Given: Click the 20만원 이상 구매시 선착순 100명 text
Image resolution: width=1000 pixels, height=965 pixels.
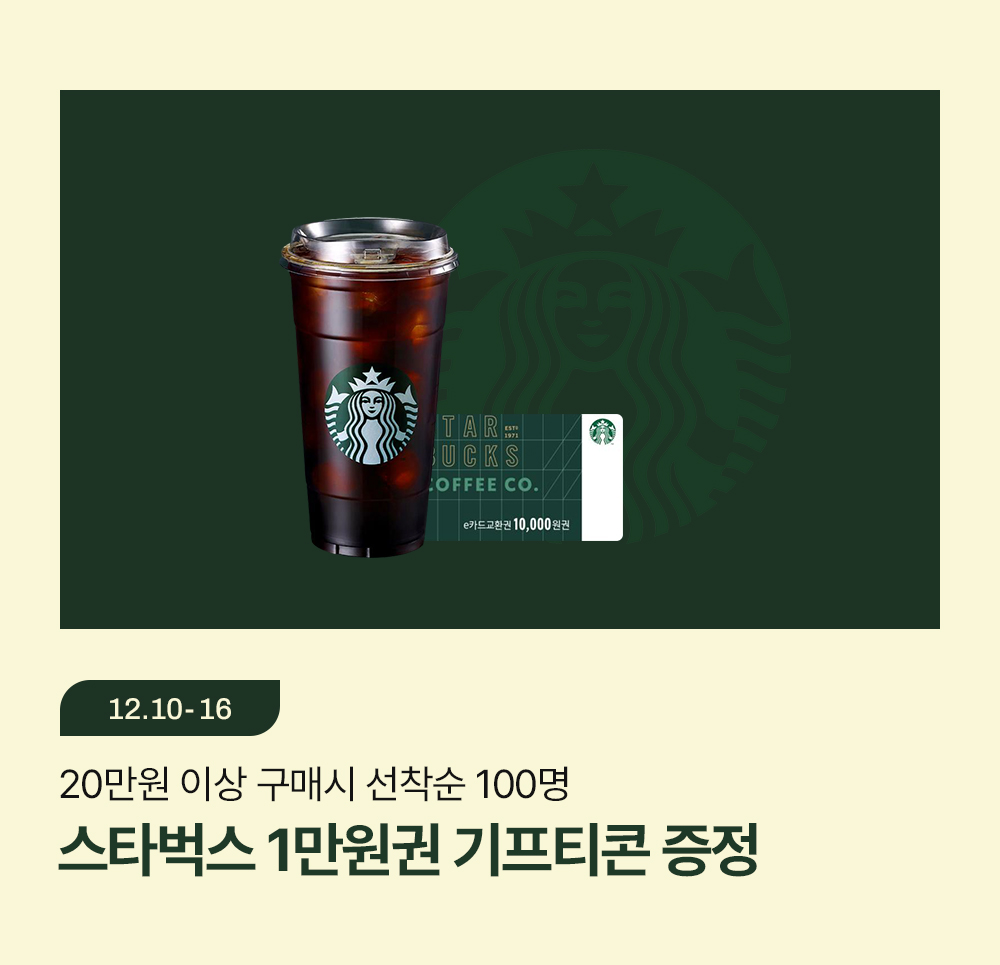Looking at the screenshot, I should click(314, 784).
